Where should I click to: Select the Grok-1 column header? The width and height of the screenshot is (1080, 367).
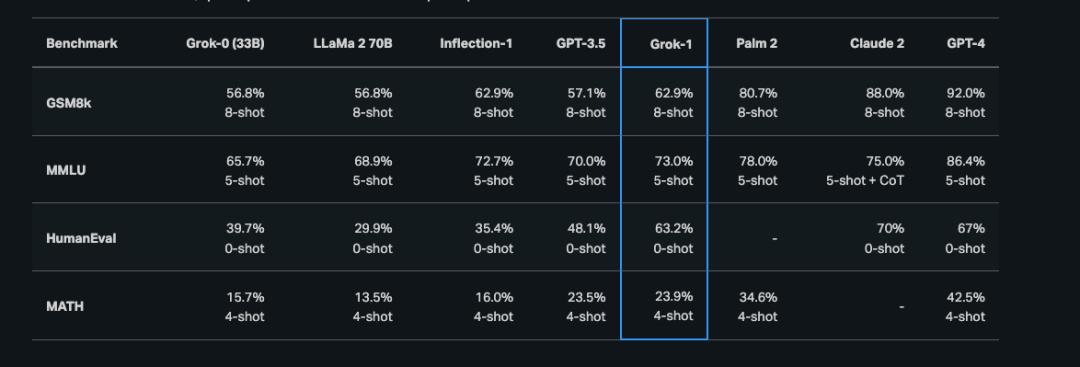coord(671,44)
